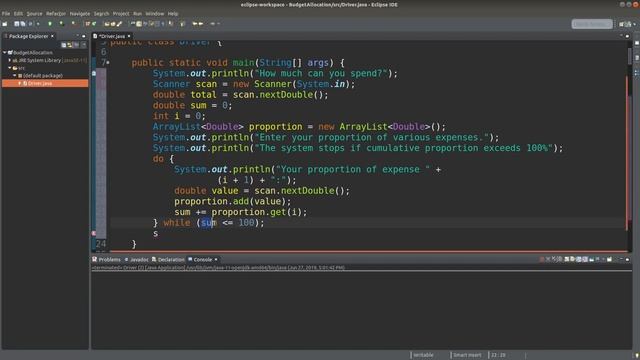Screen dimensions: 640x360
Task: Close the Console tab
Action: [x=216, y=260]
